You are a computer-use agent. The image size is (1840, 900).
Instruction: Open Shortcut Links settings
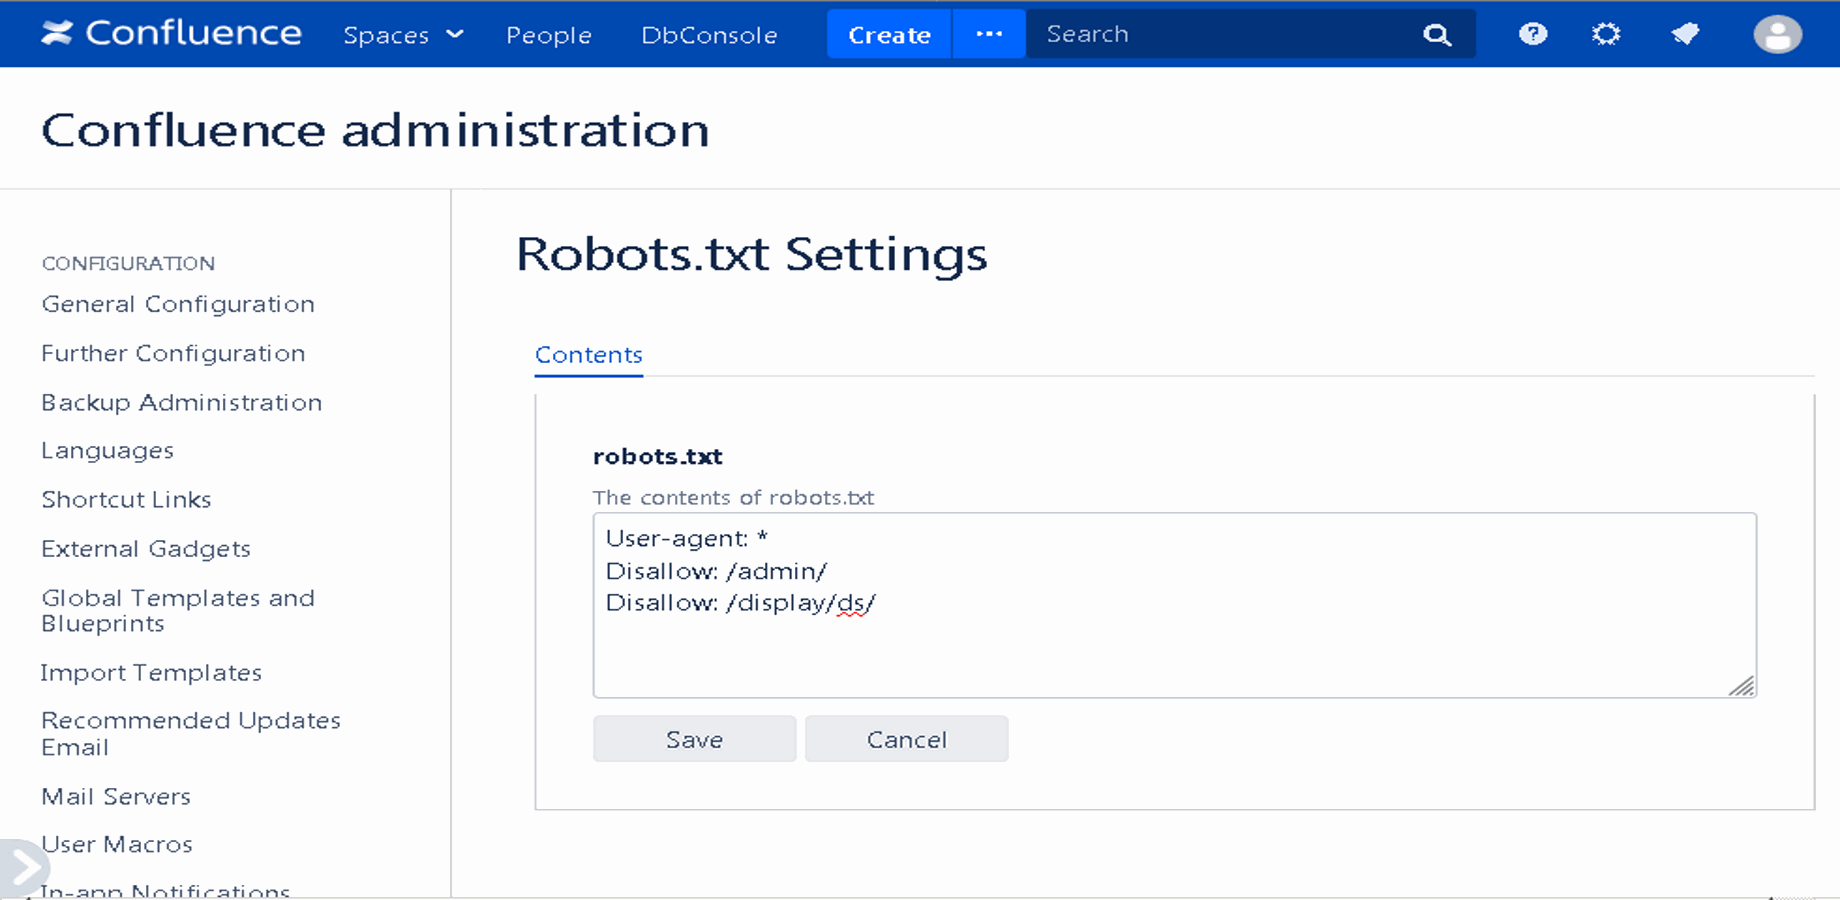[x=126, y=499]
